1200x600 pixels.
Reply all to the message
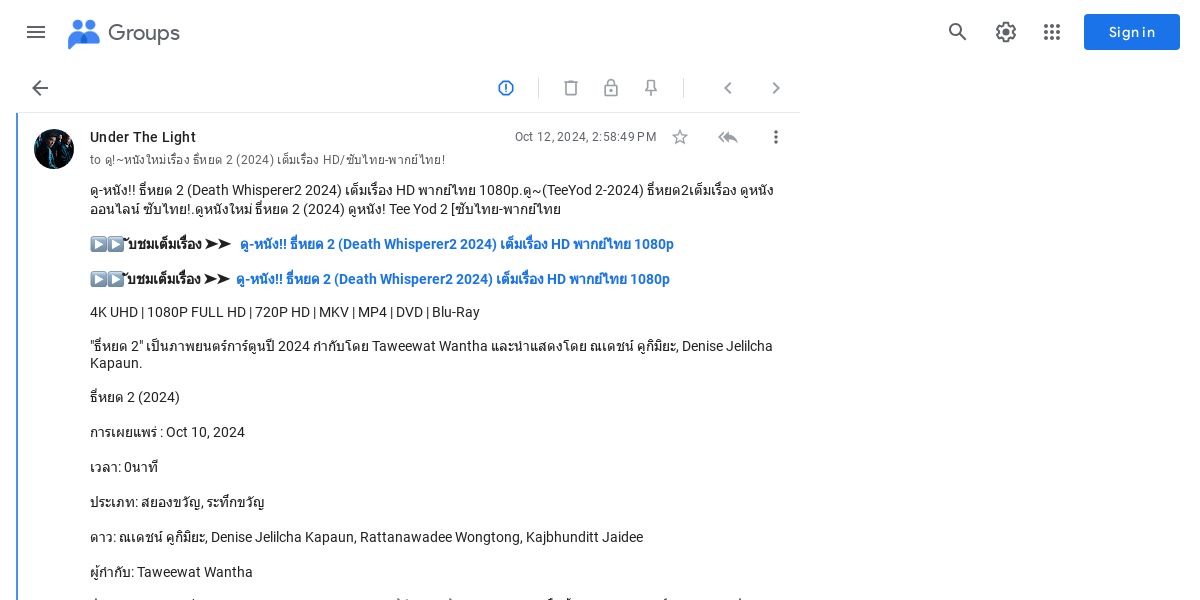tap(728, 137)
